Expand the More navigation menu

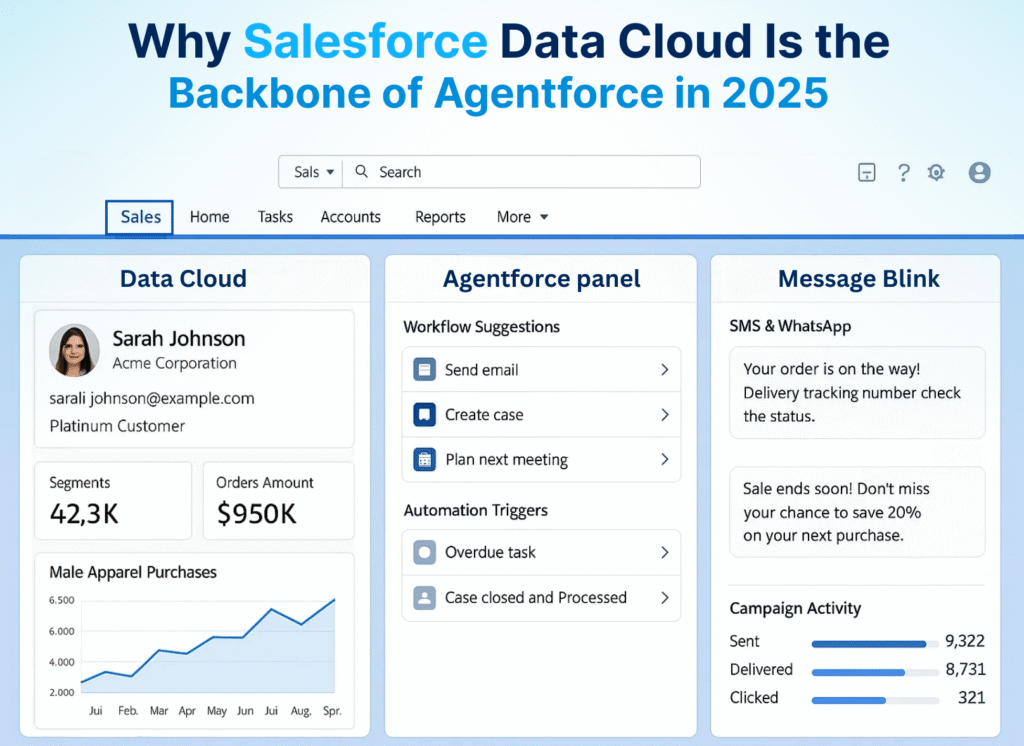tap(521, 217)
